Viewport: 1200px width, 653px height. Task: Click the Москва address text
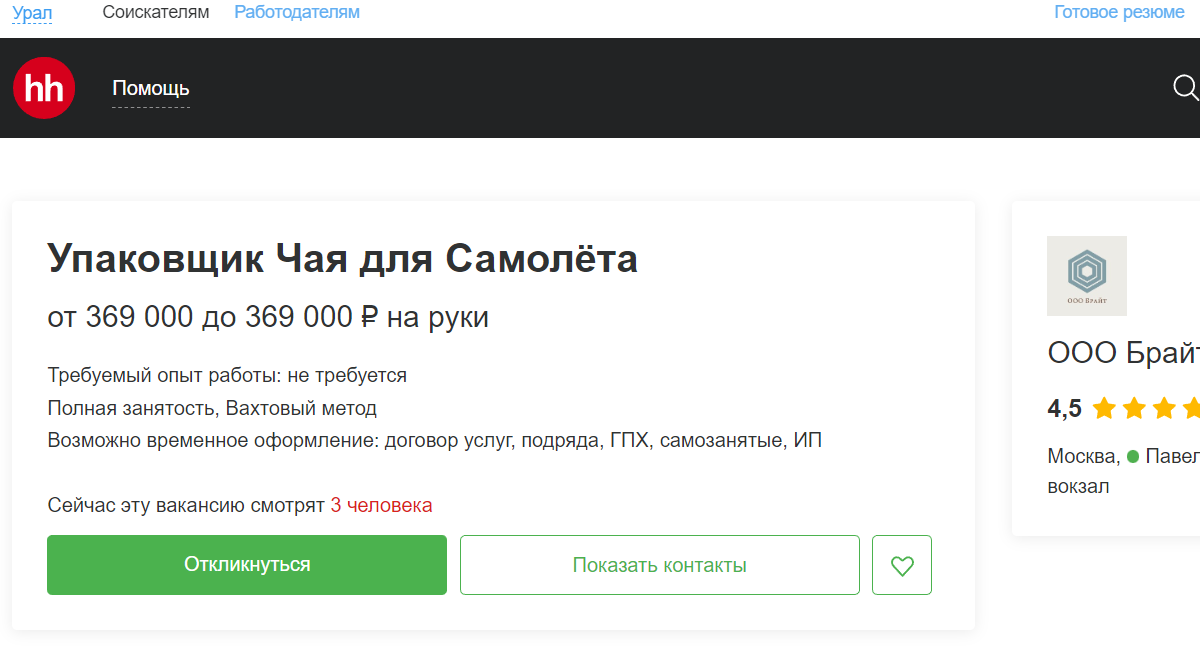(x=1083, y=457)
